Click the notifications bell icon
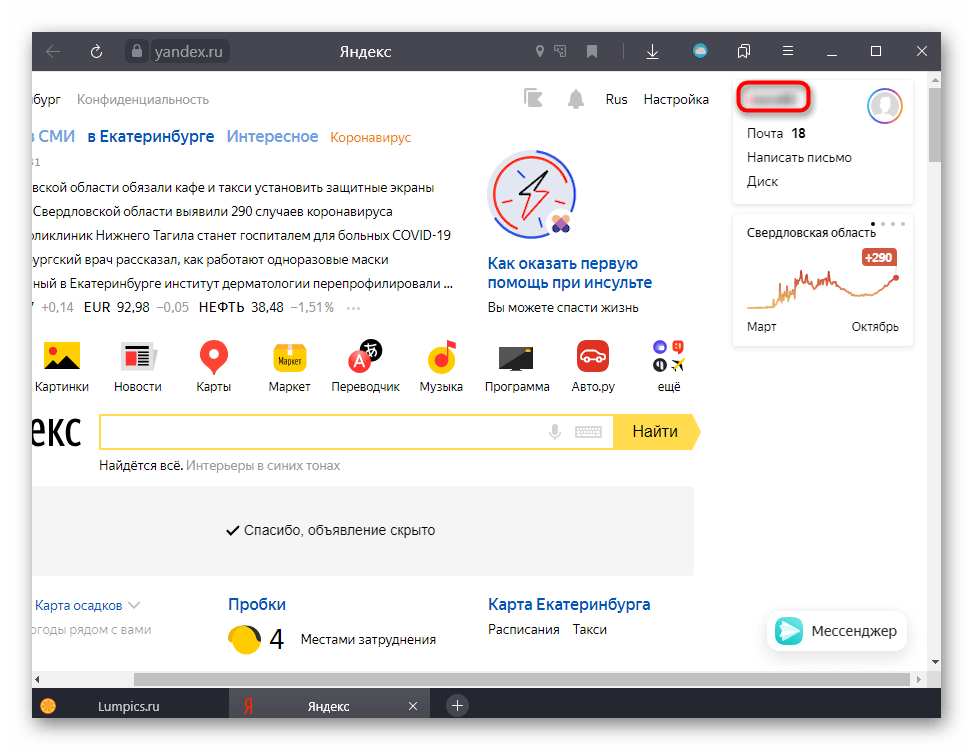Viewport: 973px width, 750px height. coord(576,99)
